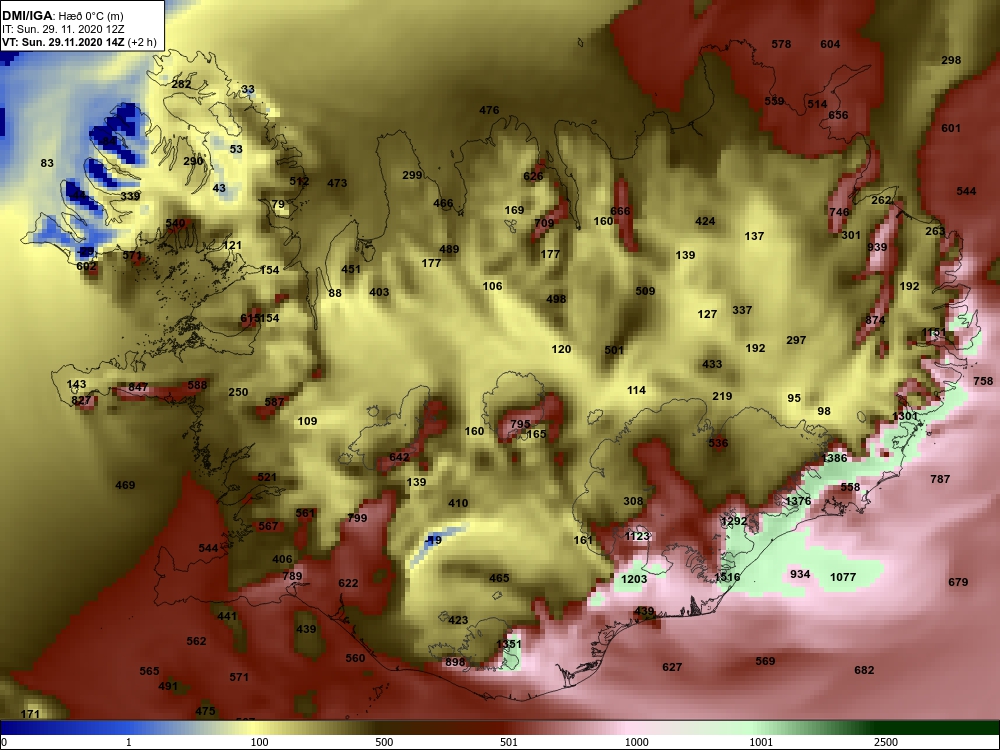
Task: Select the map value '1292'
Action: (x=734, y=521)
